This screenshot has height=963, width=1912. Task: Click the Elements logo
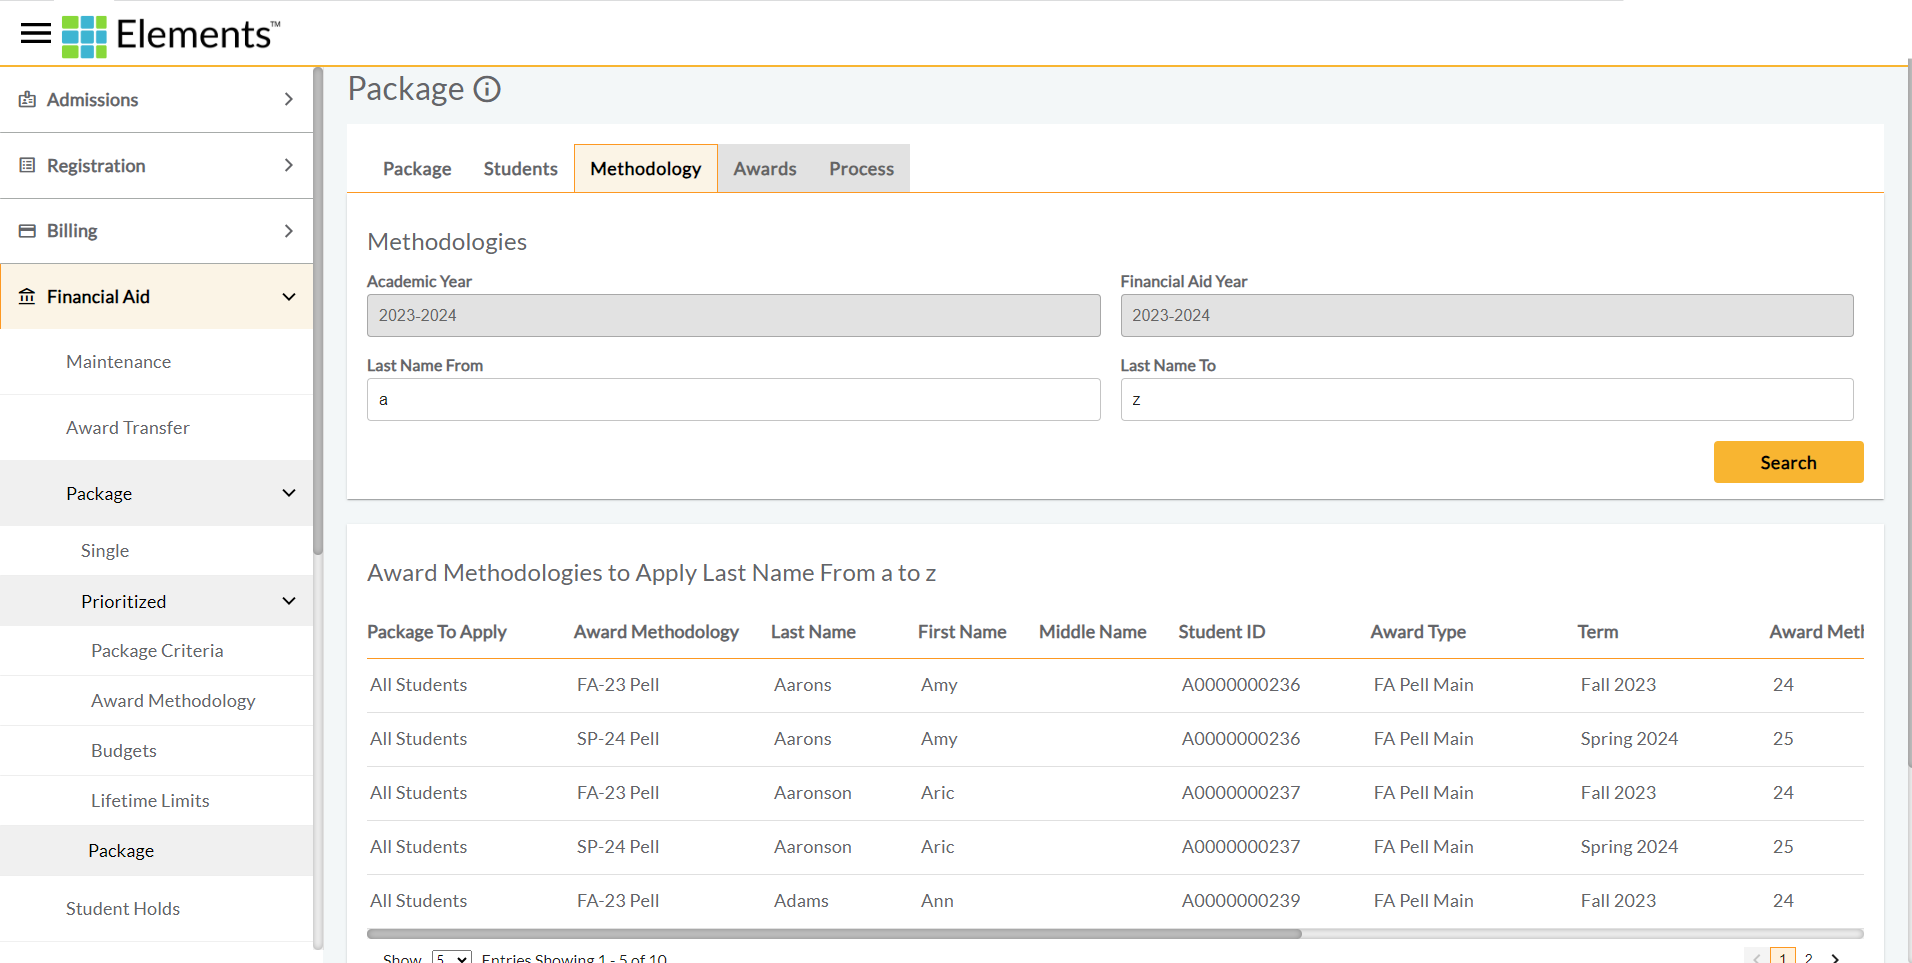pyautogui.click(x=171, y=36)
